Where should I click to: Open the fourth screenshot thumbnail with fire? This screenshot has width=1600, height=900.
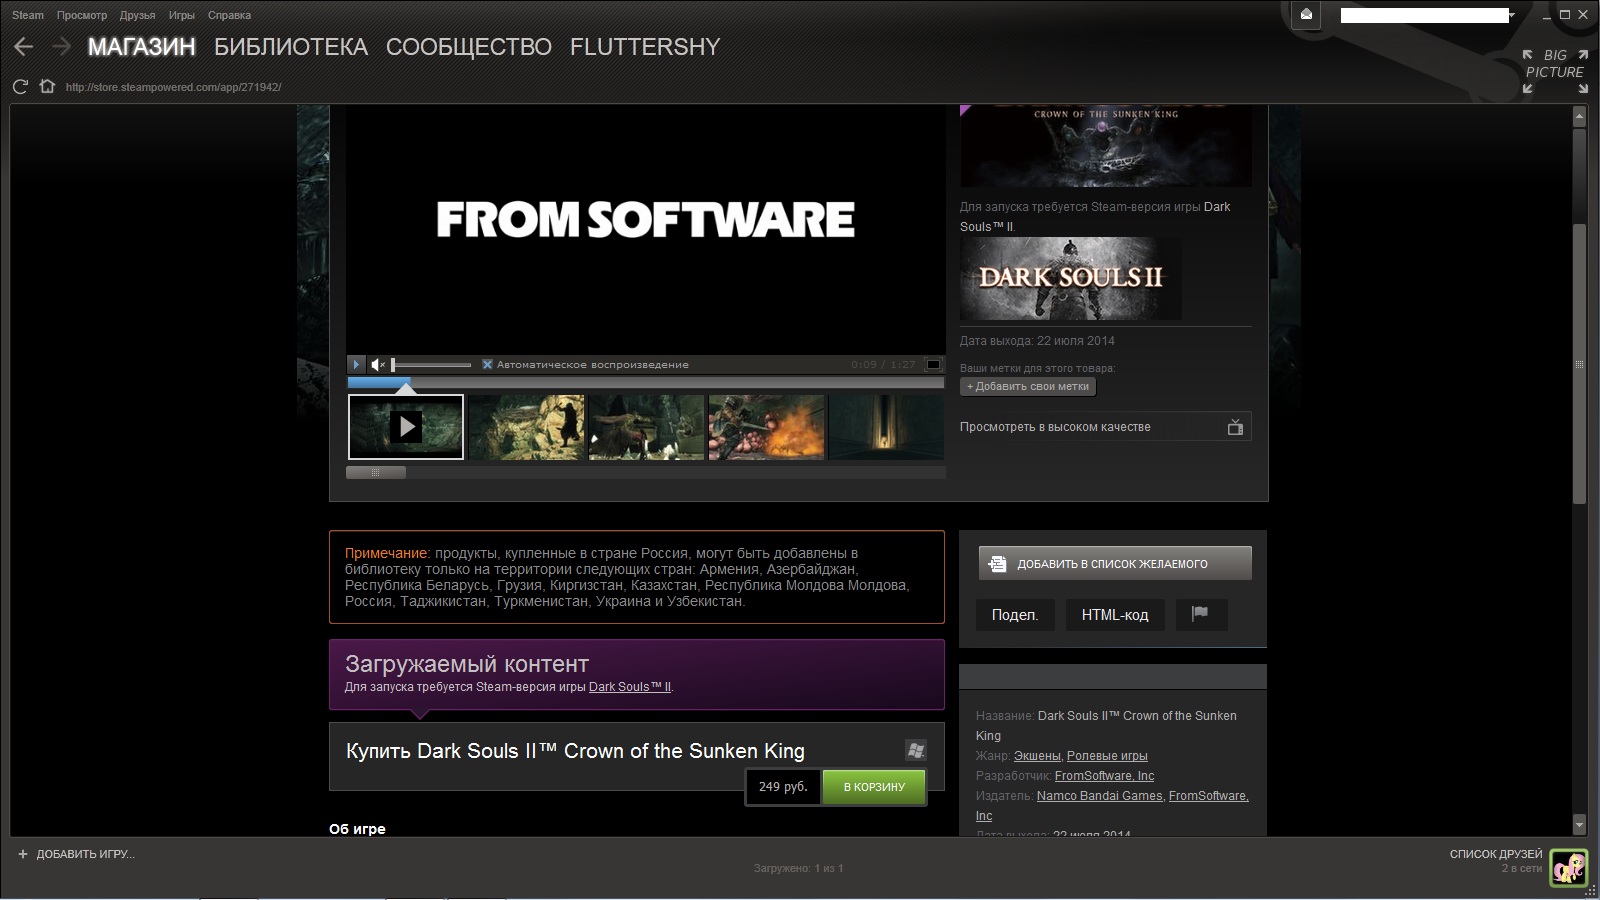click(x=767, y=427)
